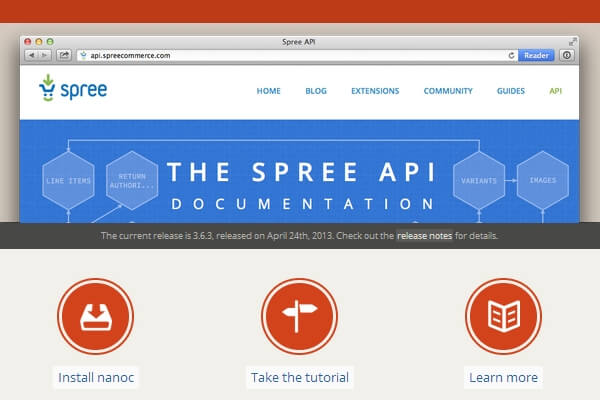Open the HOME menu item

point(269,91)
